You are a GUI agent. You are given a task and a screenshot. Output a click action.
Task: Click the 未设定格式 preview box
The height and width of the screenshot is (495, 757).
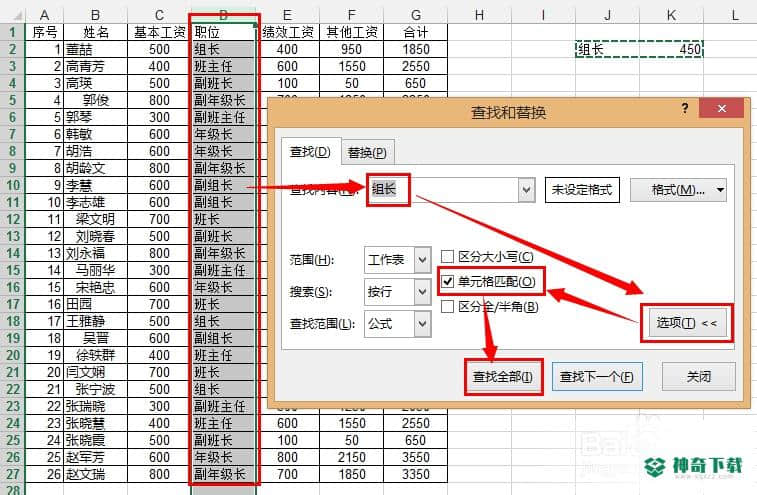[582, 190]
